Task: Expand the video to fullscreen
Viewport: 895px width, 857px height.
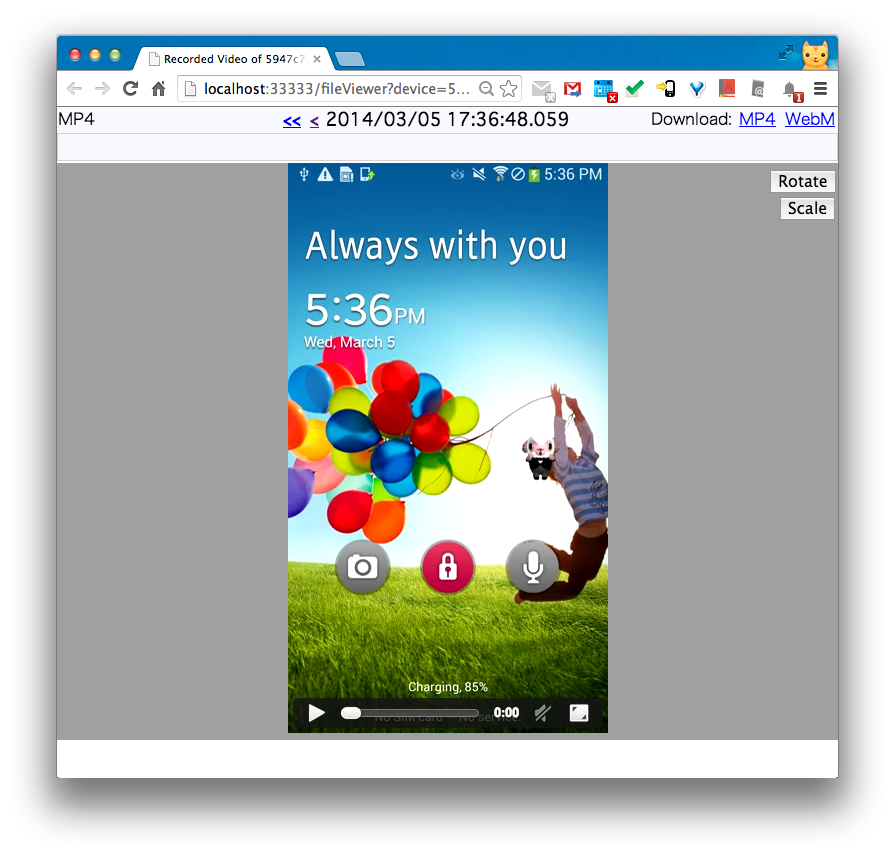Action: (x=579, y=713)
